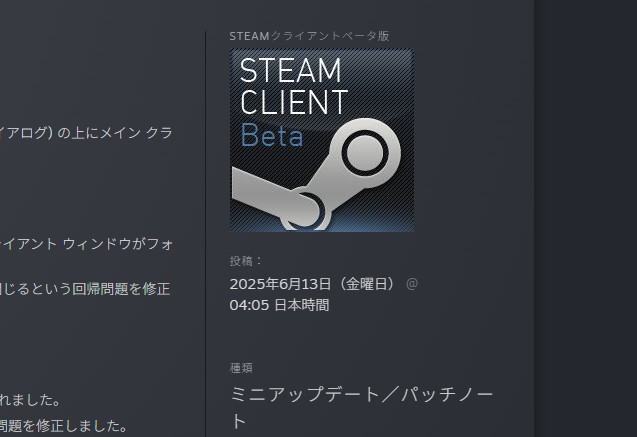Open the "ミニアップデート／パッチノー" type link
637x437 pixels.
click(x=362, y=394)
